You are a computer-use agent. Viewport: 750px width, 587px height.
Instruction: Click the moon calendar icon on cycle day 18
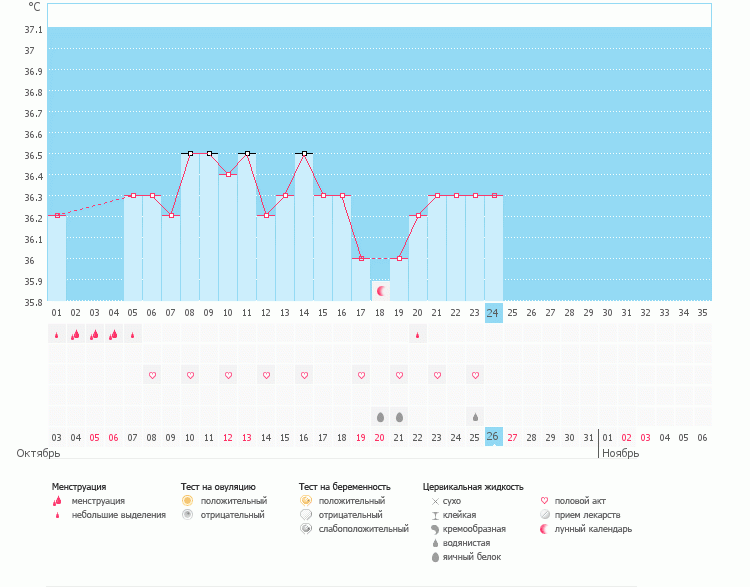point(380,290)
